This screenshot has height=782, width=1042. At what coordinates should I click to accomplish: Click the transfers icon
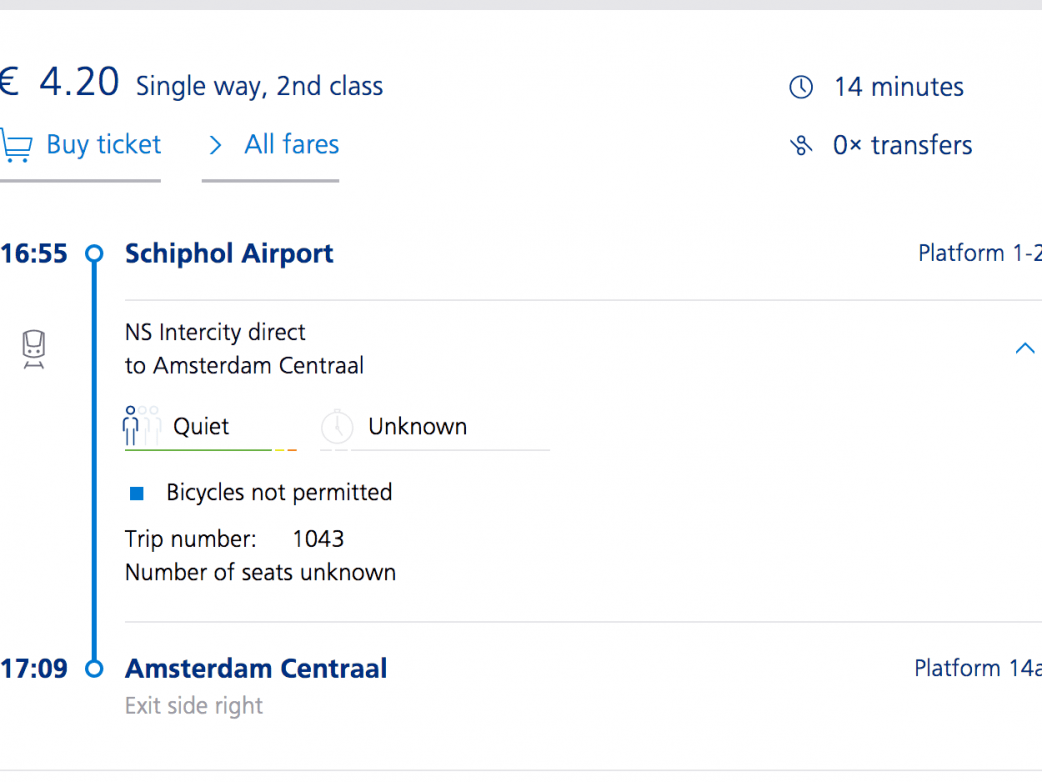click(x=801, y=146)
